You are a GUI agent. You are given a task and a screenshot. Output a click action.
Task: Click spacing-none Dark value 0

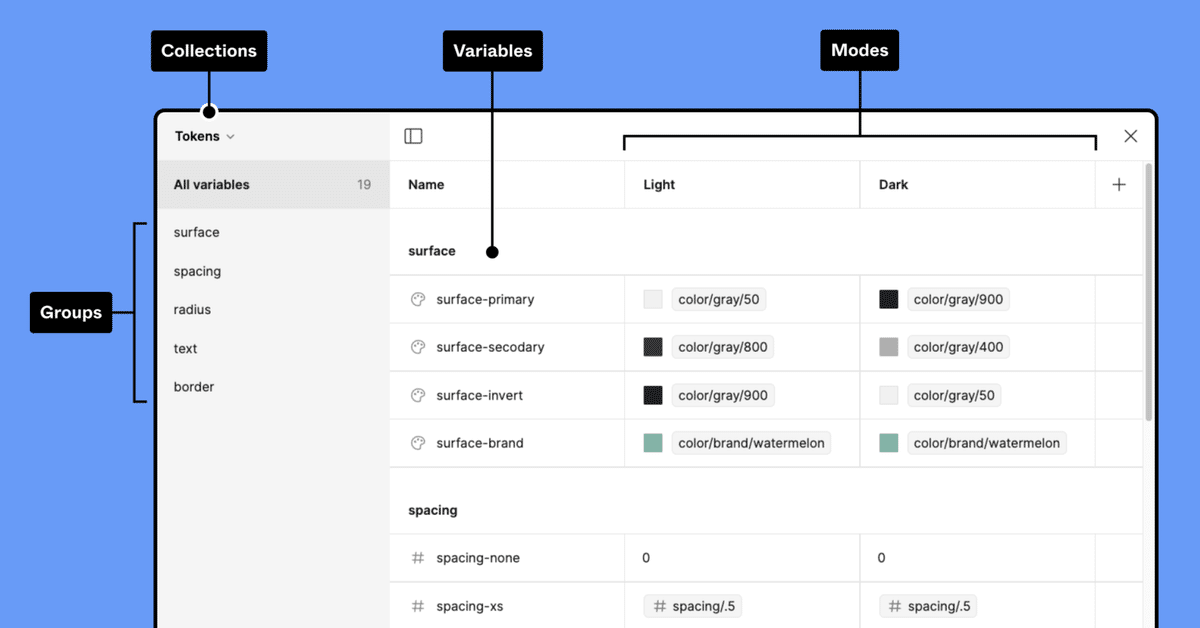(x=881, y=558)
